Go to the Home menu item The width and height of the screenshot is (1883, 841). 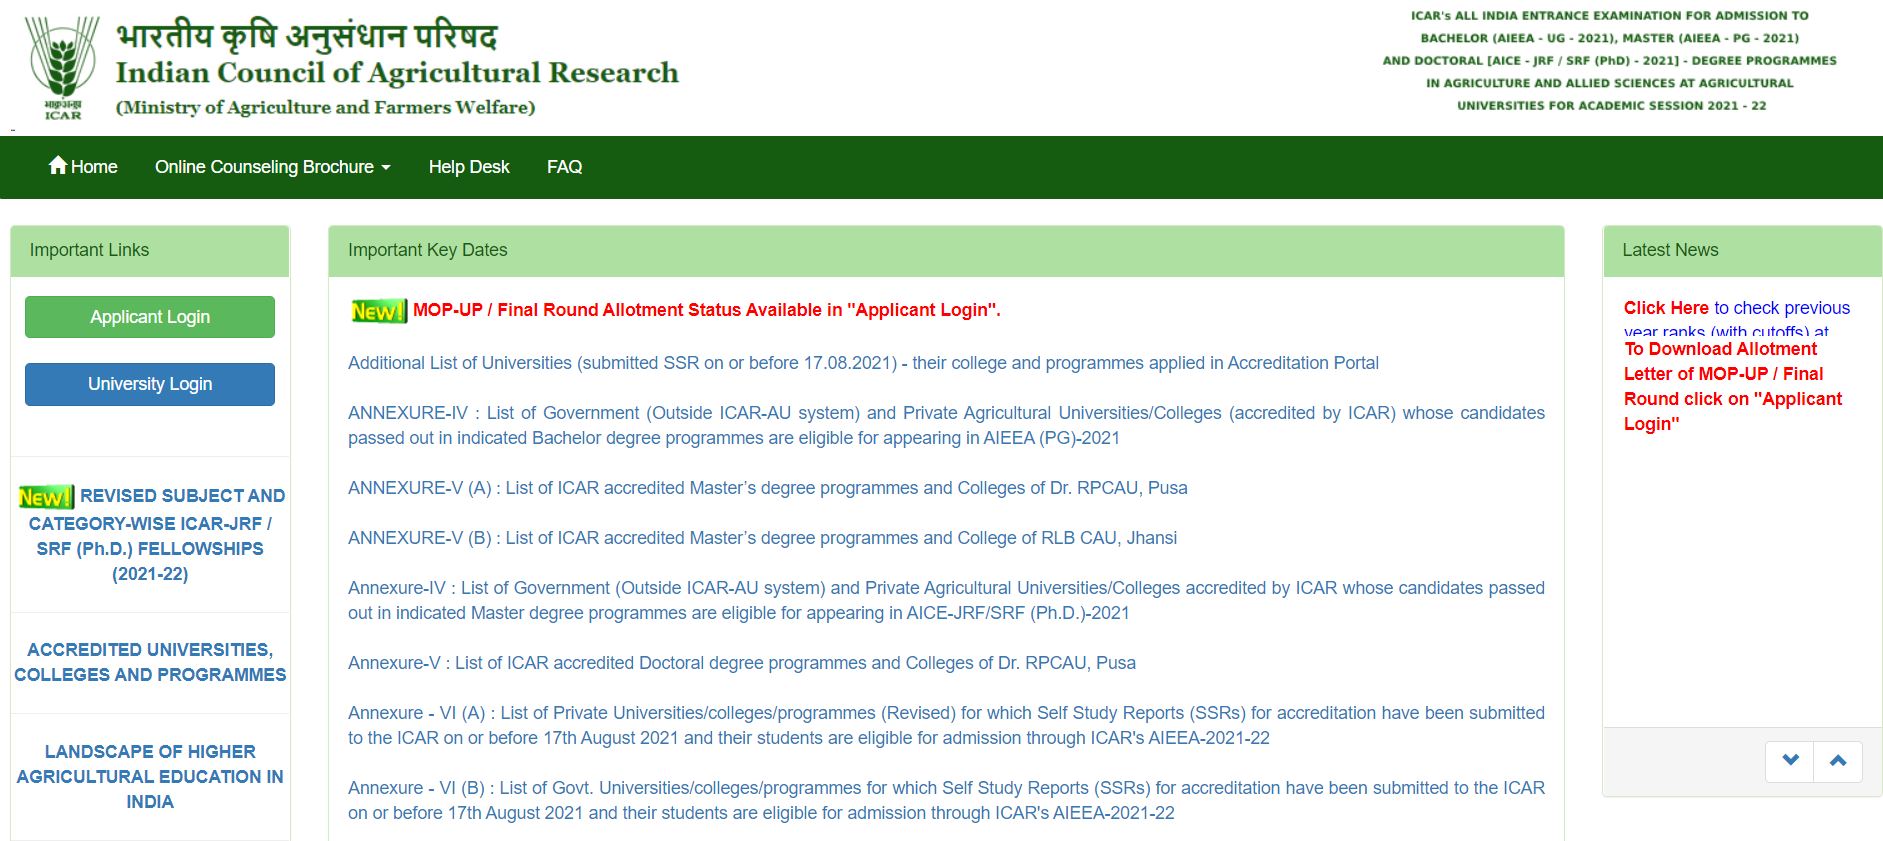pos(83,167)
